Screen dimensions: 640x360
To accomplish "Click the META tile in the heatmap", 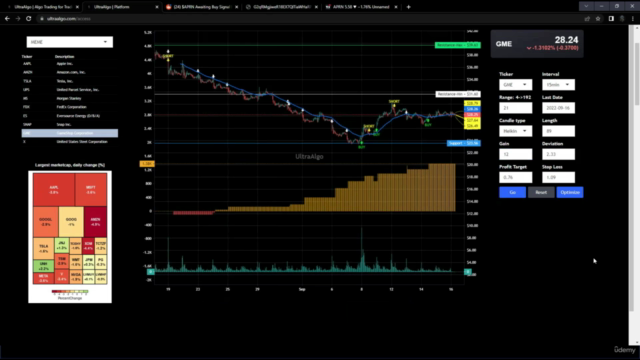I will pyautogui.click(x=43, y=278).
